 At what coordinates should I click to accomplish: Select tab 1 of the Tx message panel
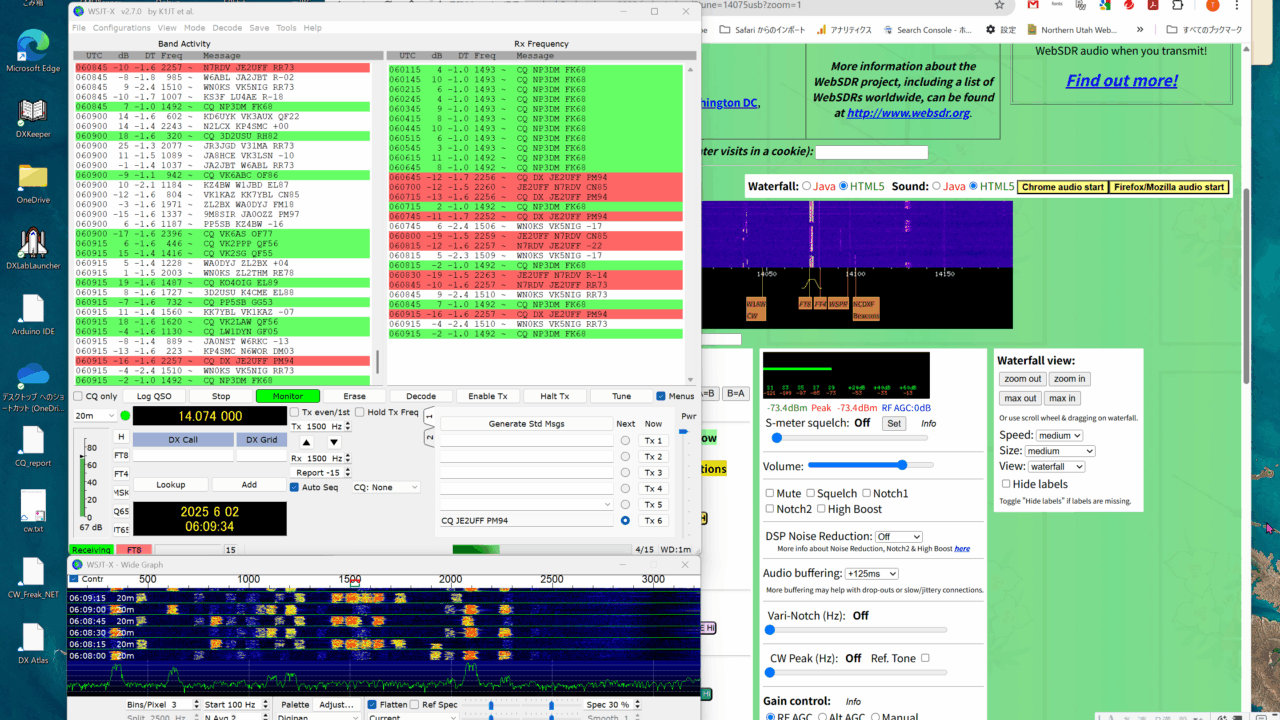point(430,416)
